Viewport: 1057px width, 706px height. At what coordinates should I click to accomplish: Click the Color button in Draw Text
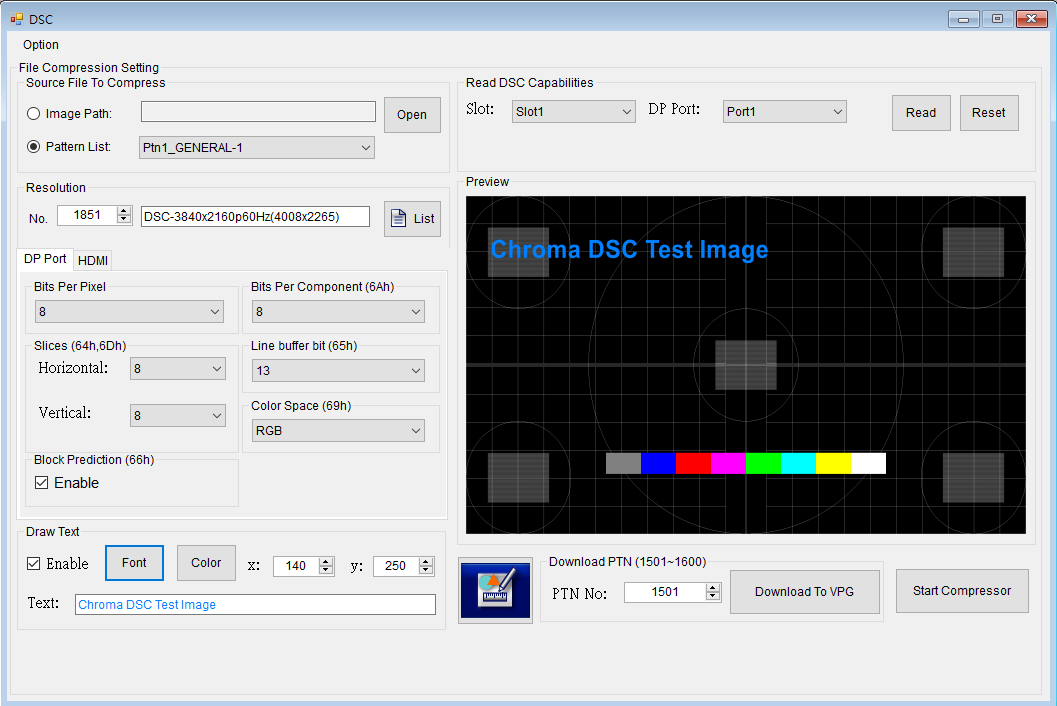pyautogui.click(x=206, y=562)
